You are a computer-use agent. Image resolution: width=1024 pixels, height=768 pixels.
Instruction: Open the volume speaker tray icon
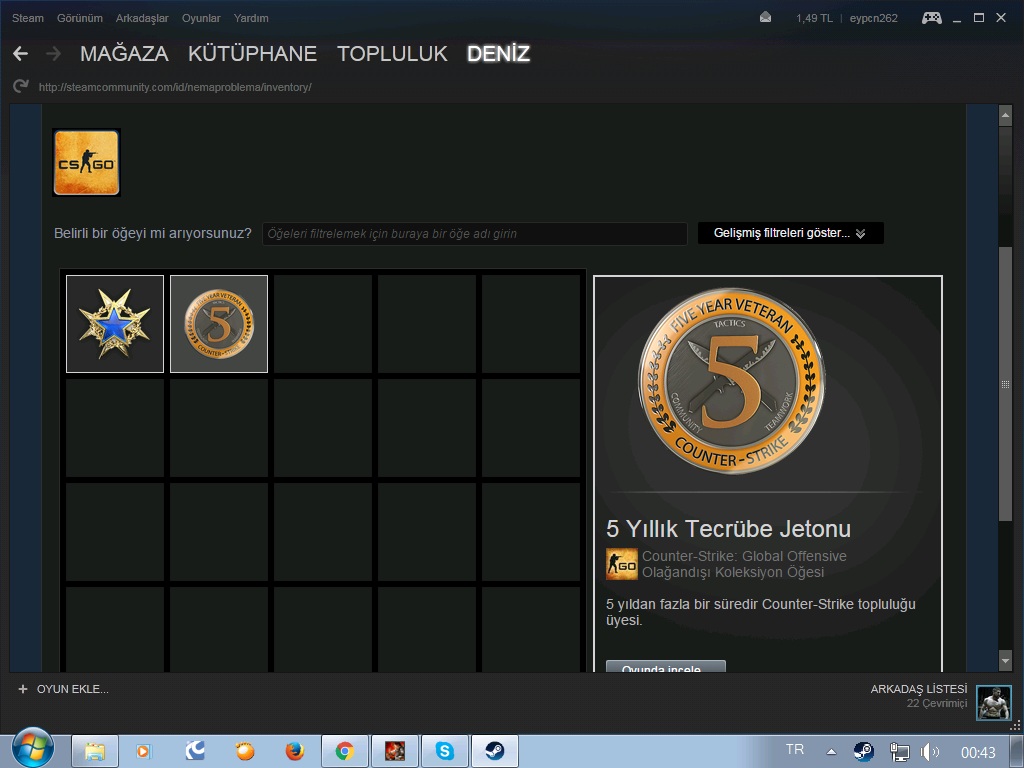point(929,752)
